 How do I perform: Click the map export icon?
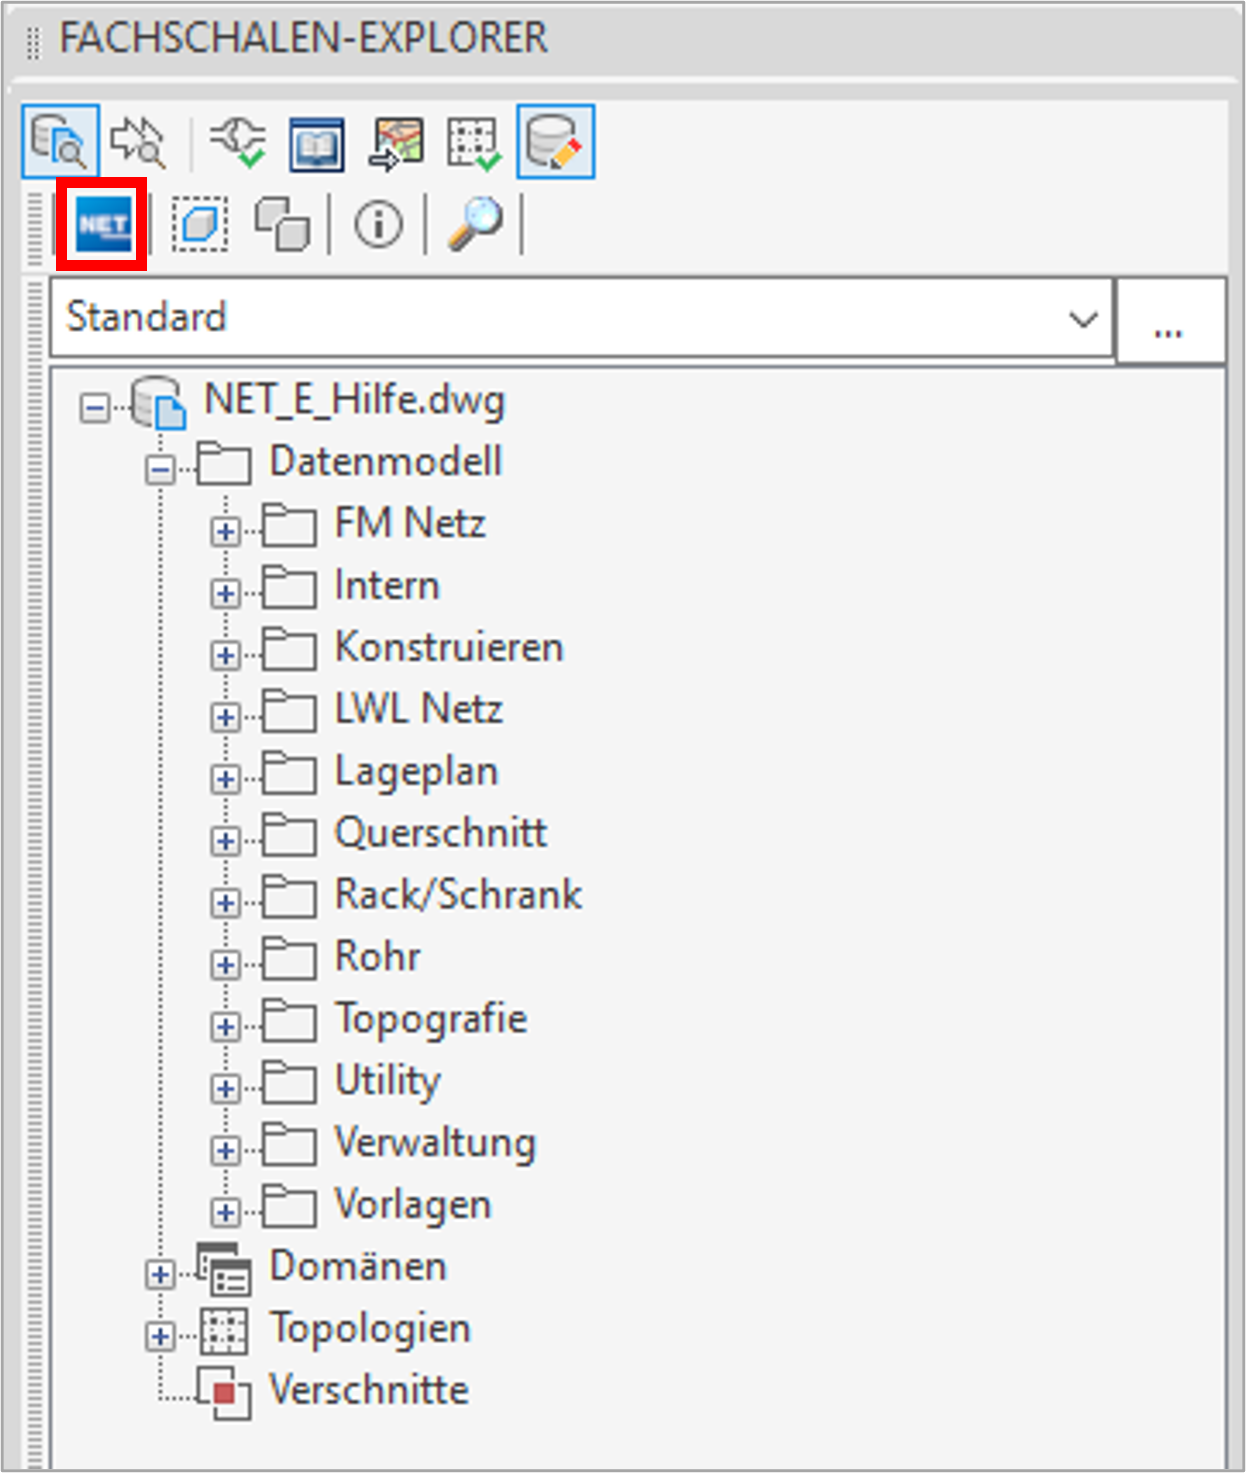click(x=396, y=144)
